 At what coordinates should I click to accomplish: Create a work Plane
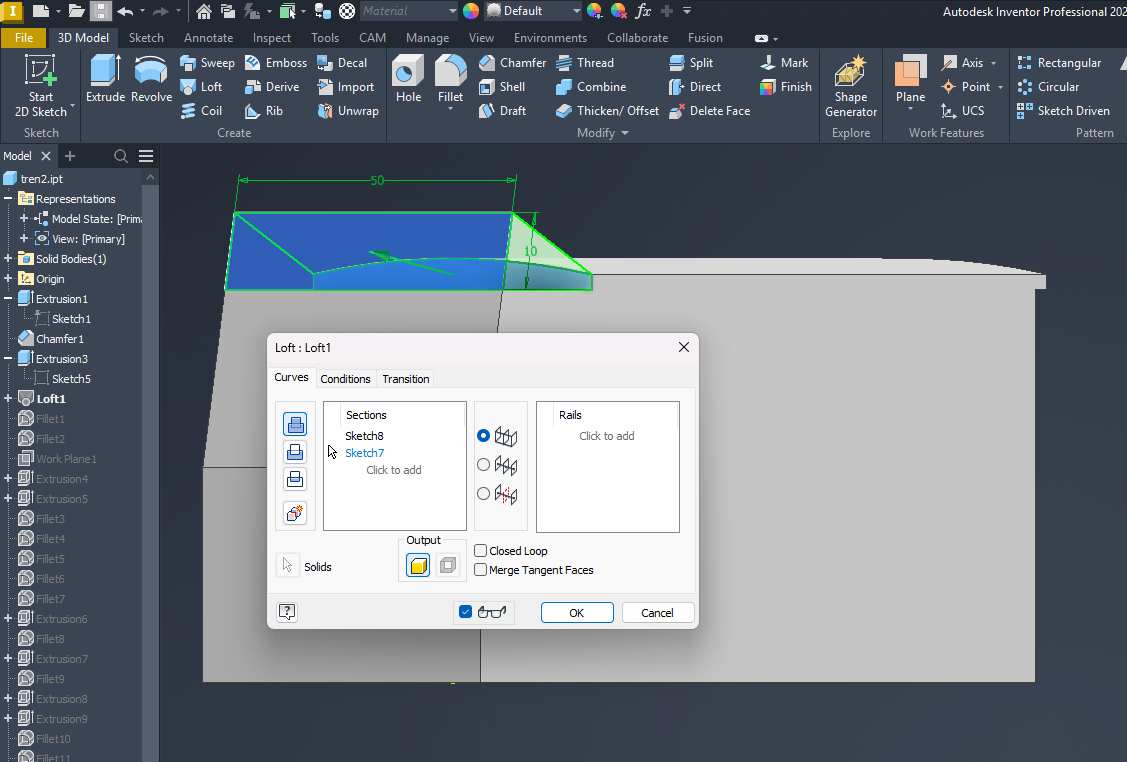[x=908, y=80]
